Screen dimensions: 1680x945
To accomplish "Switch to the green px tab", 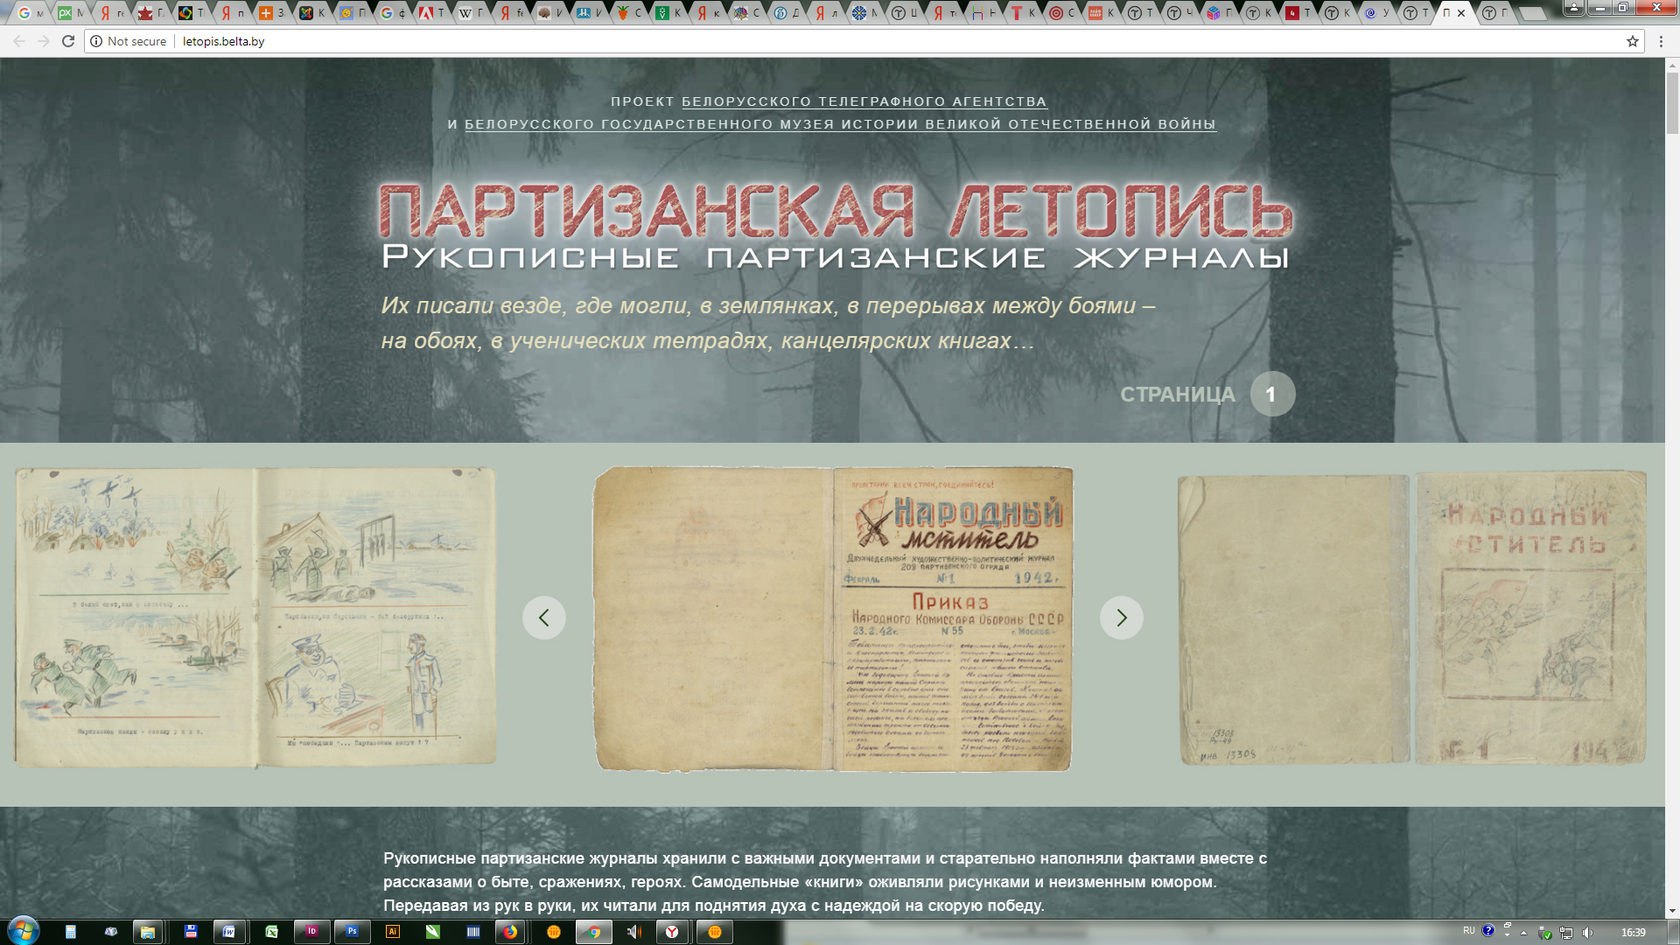I will click(x=70, y=13).
